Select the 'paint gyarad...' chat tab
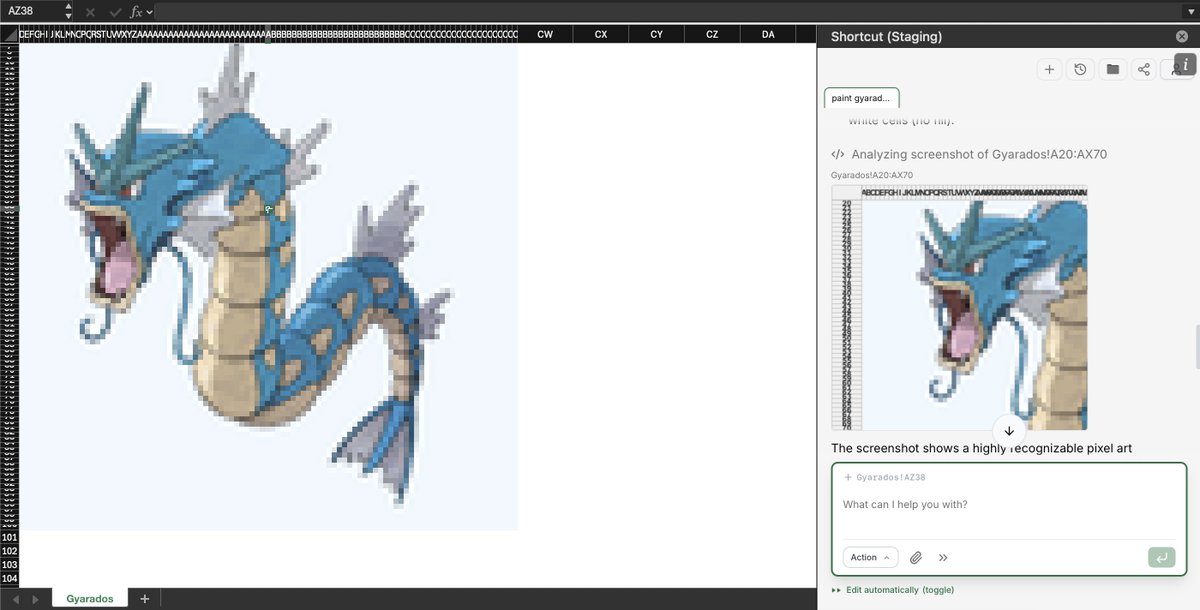Image resolution: width=1200 pixels, height=610 pixels. click(861, 98)
